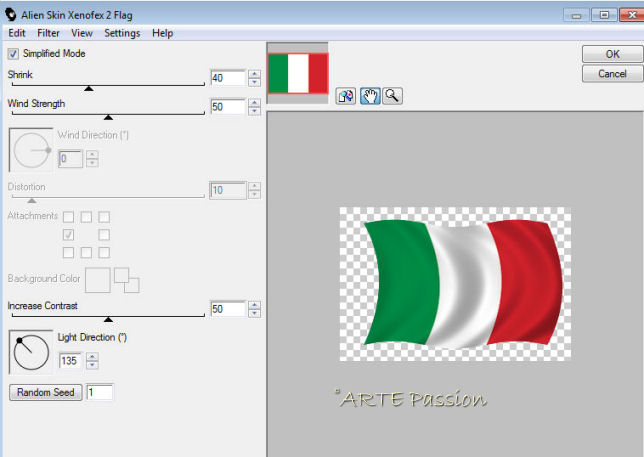Open the Edit menu

click(17, 33)
